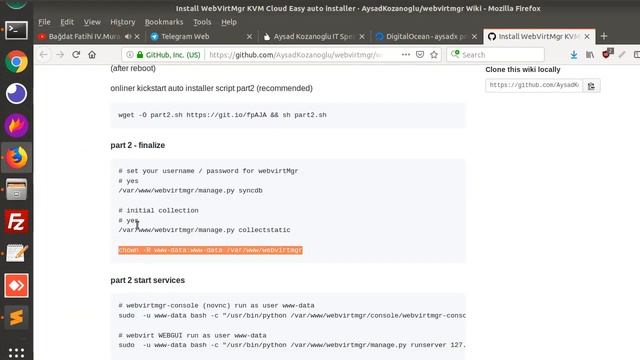Image resolution: width=640 pixels, height=360 pixels.
Task: Open the Library toolbar button
Action: [590, 55]
